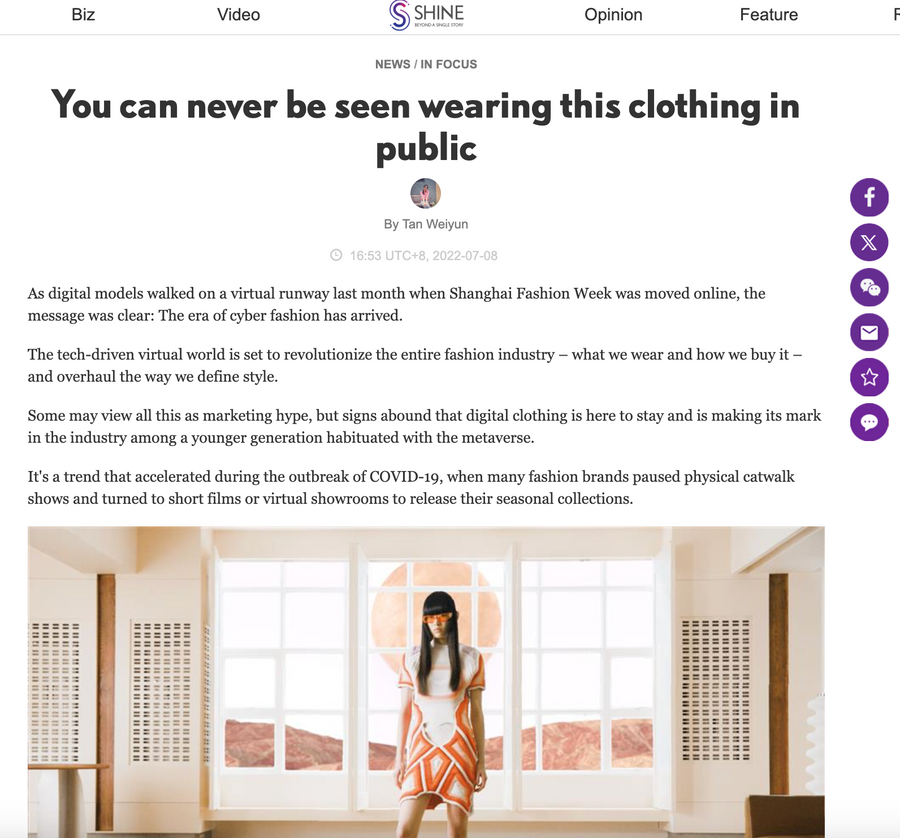900x838 pixels.
Task: Share article on X
Action: (869, 242)
